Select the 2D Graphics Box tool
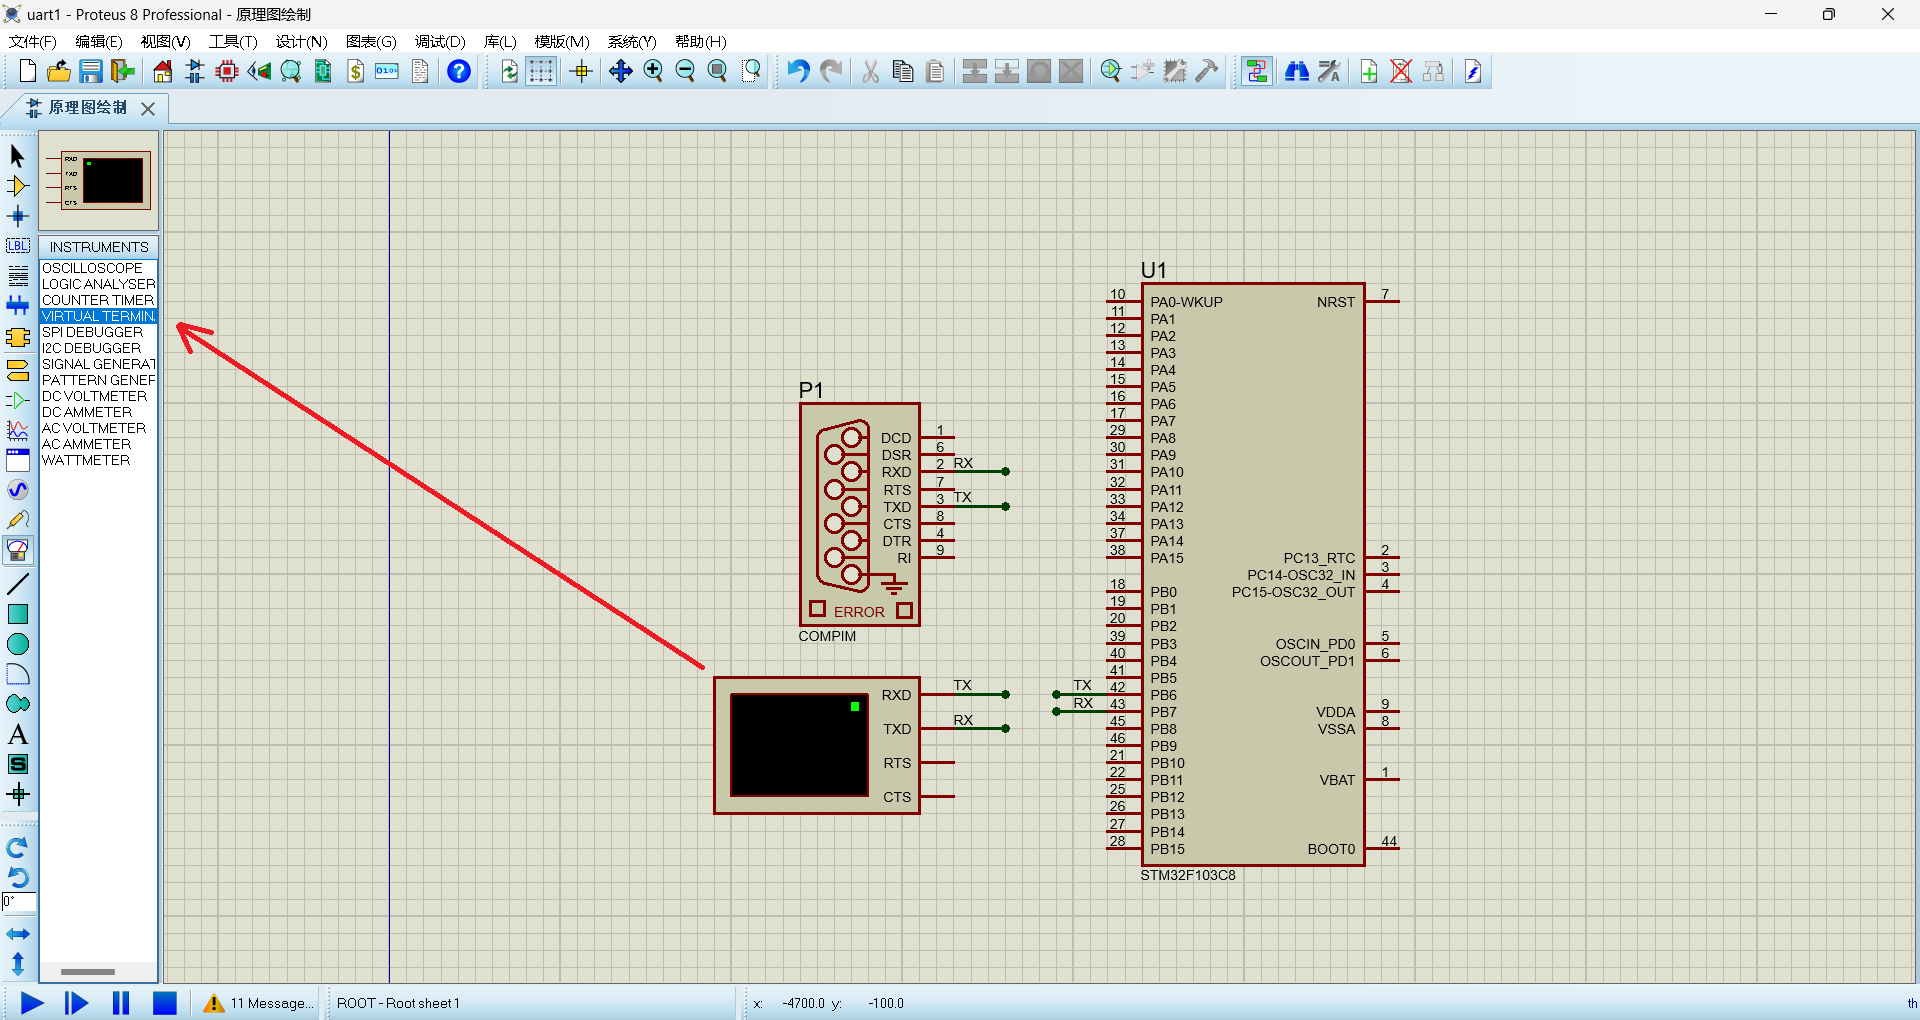 coord(18,614)
